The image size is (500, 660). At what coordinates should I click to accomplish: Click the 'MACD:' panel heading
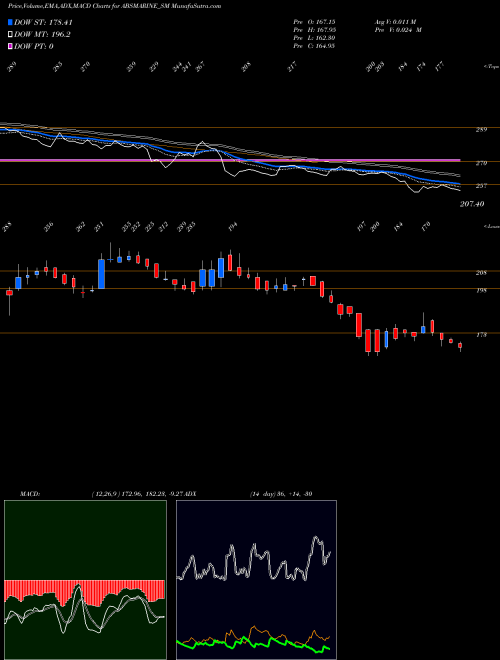pyautogui.click(x=29, y=493)
